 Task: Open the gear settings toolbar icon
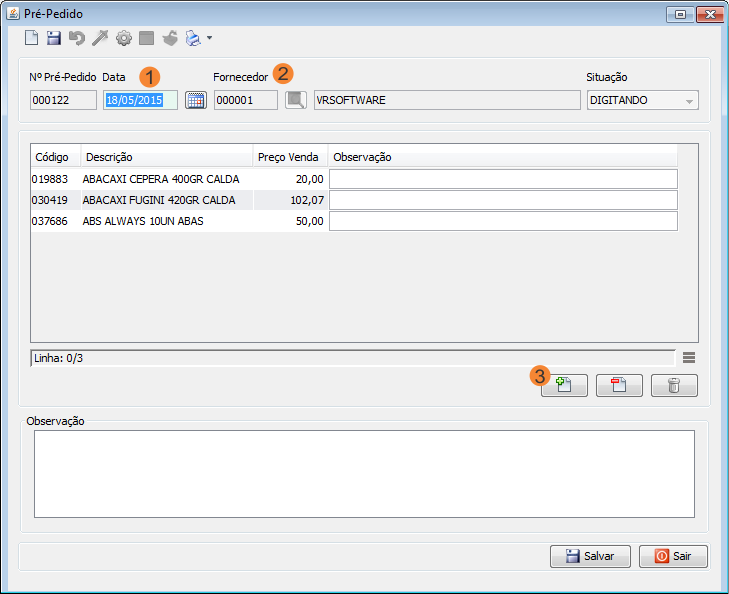pos(124,38)
